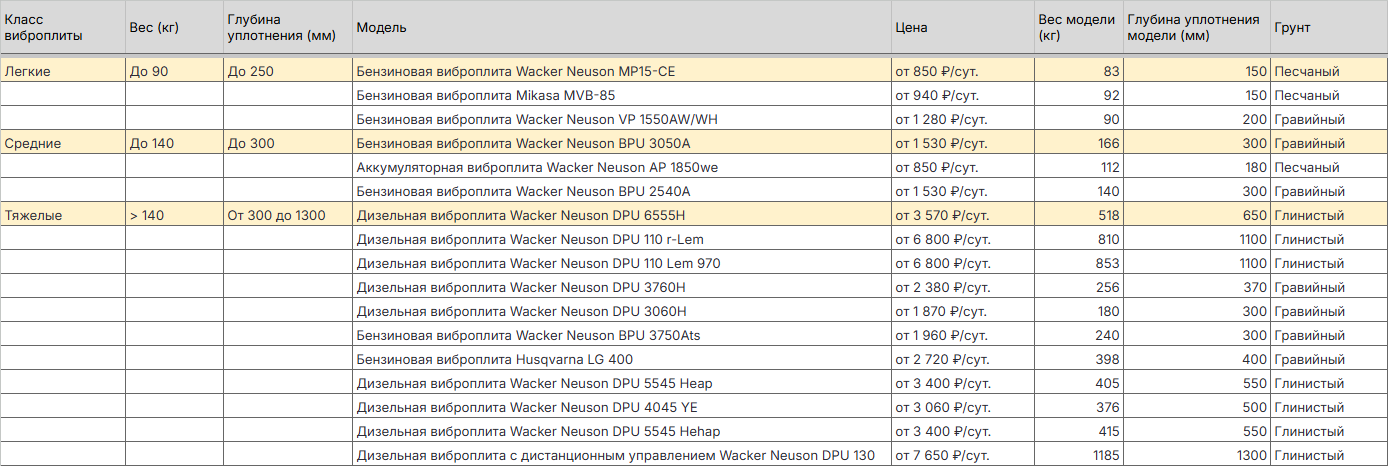Select model weight value '853'
This screenshot has height=466, width=1388.
pyautogui.click(x=1079, y=264)
